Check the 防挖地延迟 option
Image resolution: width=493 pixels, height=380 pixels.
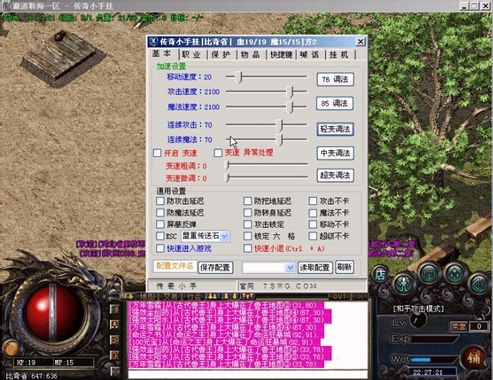[248, 201]
